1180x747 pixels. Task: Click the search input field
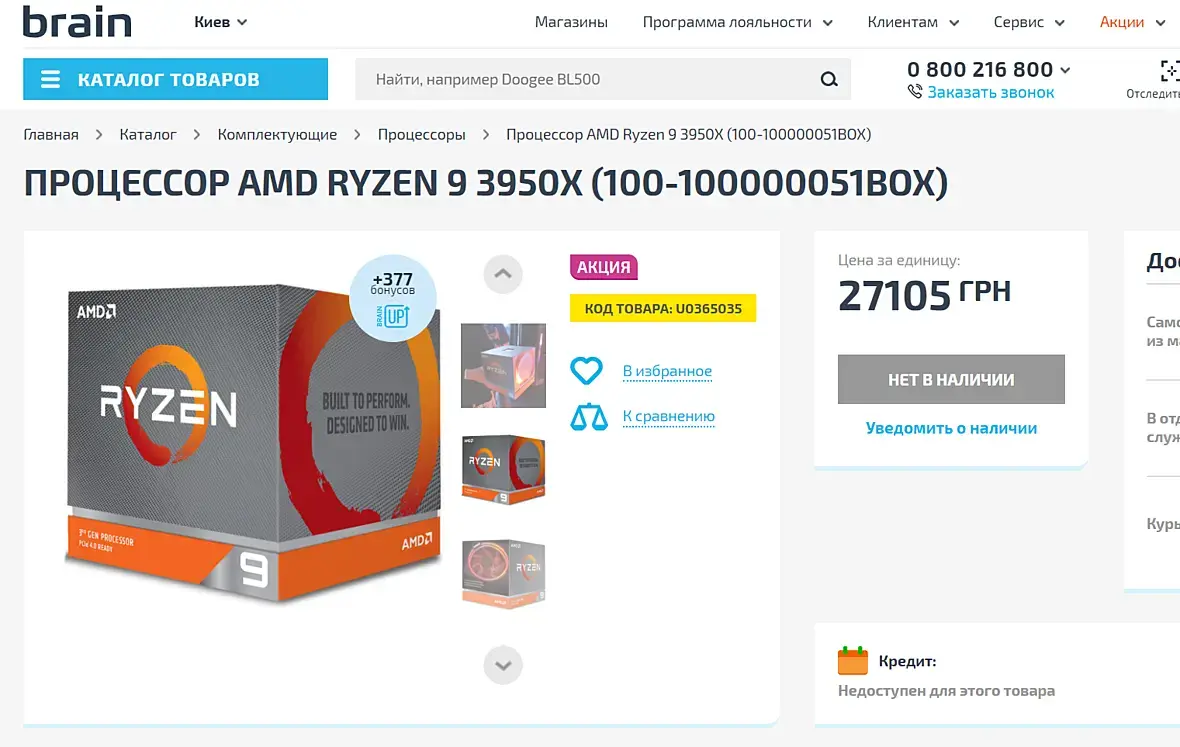590,79
